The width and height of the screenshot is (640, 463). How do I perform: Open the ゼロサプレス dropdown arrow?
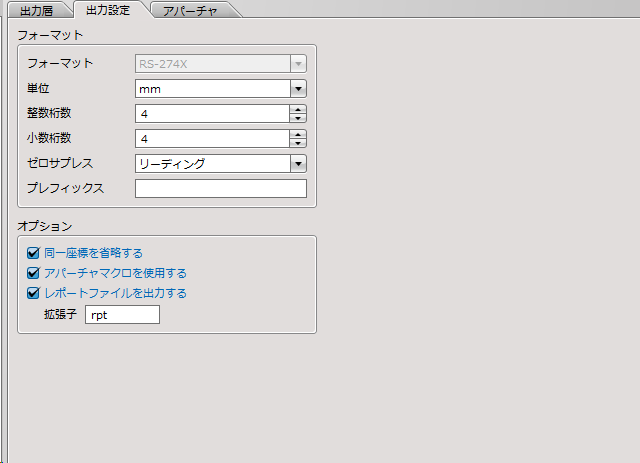(x=297, y=164)
